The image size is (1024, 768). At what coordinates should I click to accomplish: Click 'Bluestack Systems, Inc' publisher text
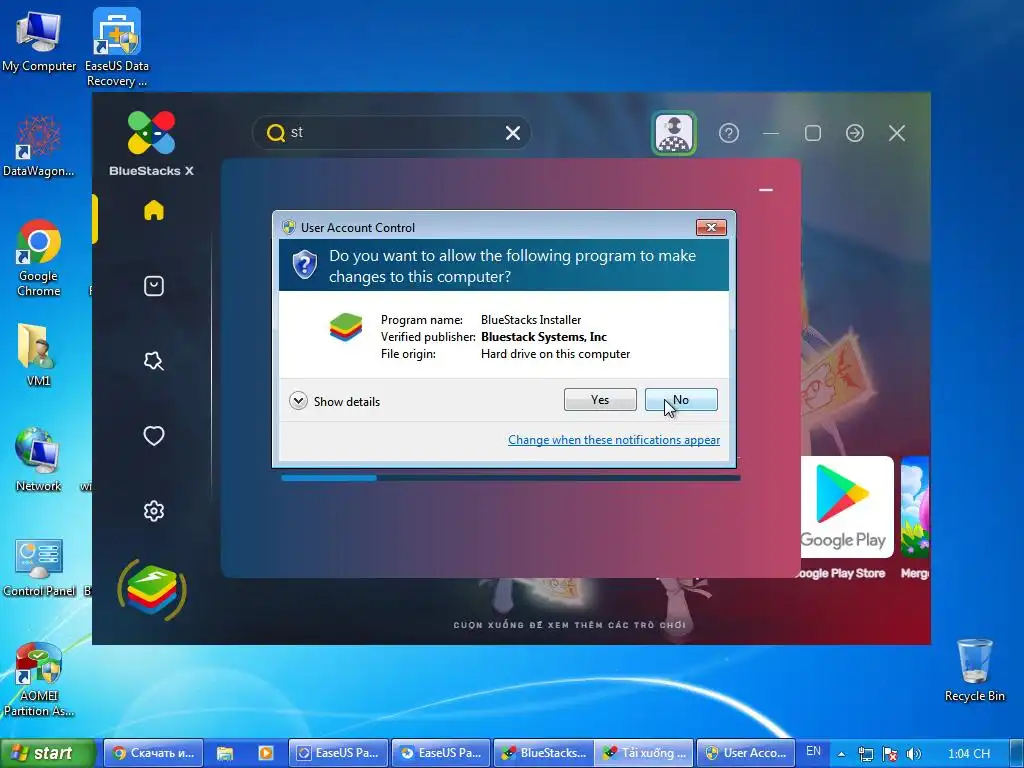coord(544,337)
